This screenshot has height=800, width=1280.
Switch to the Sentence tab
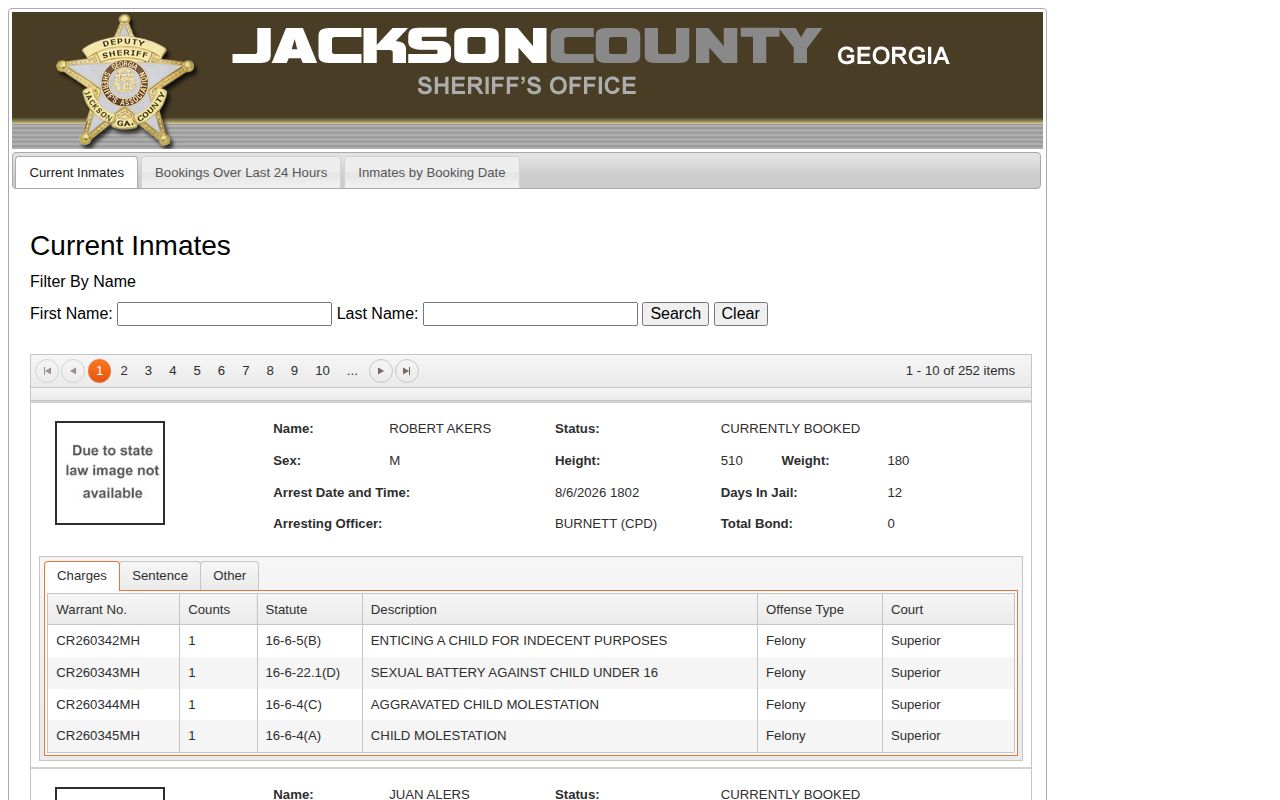click(x=160, y=576)
